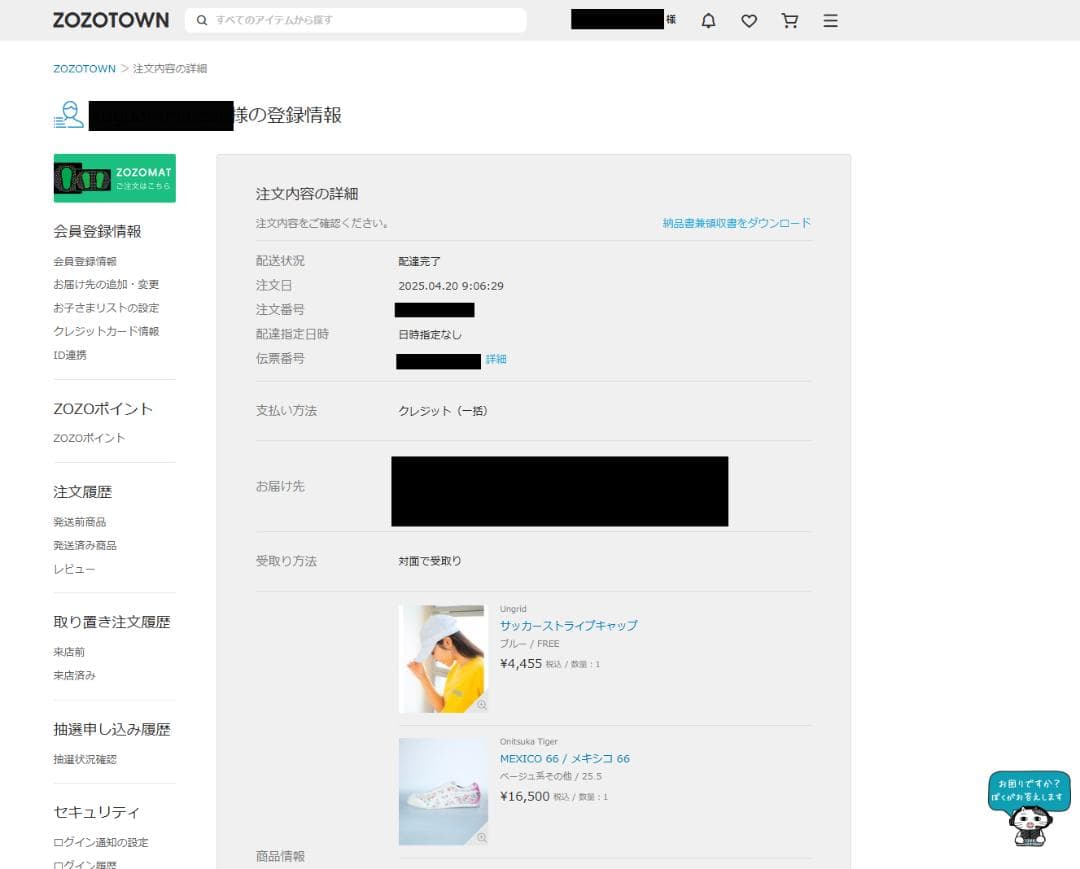Viewport: 1080px width, 869px height.
Task: Click the ZOZOTOWN logo in header
Action: click(x=110, y=20)
